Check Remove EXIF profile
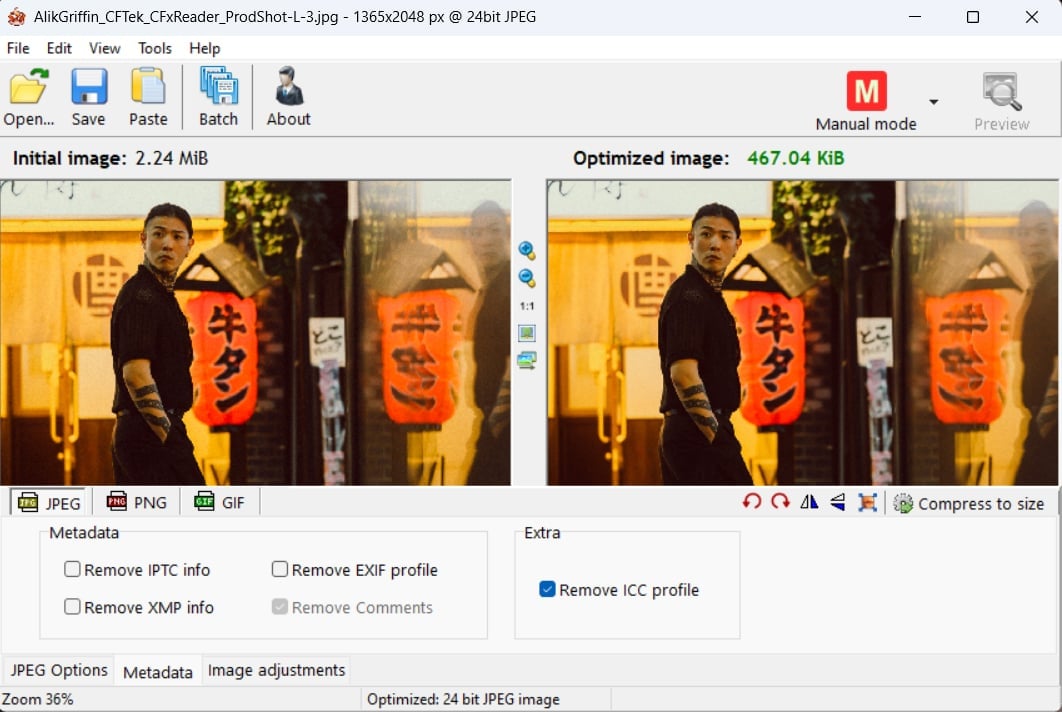Viewport: 1062px width, 712px height. (x=280, y=569)
